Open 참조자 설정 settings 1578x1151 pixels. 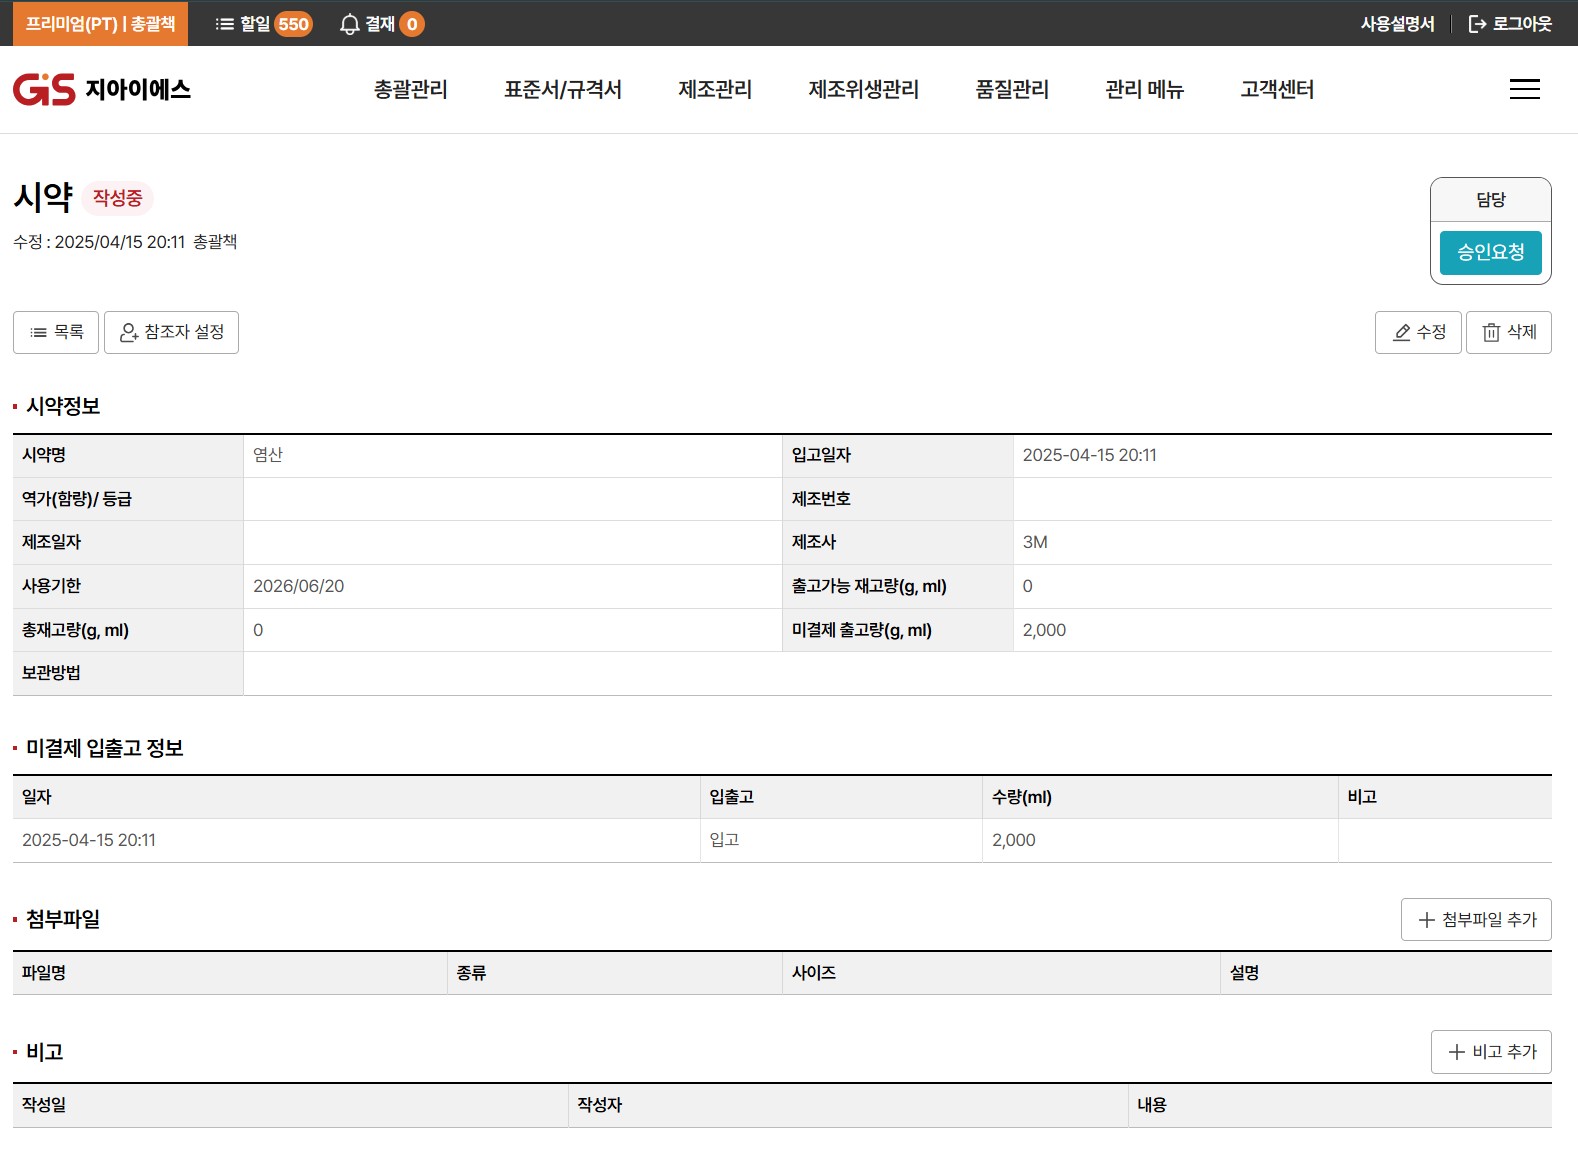click(x=171, y=332)
